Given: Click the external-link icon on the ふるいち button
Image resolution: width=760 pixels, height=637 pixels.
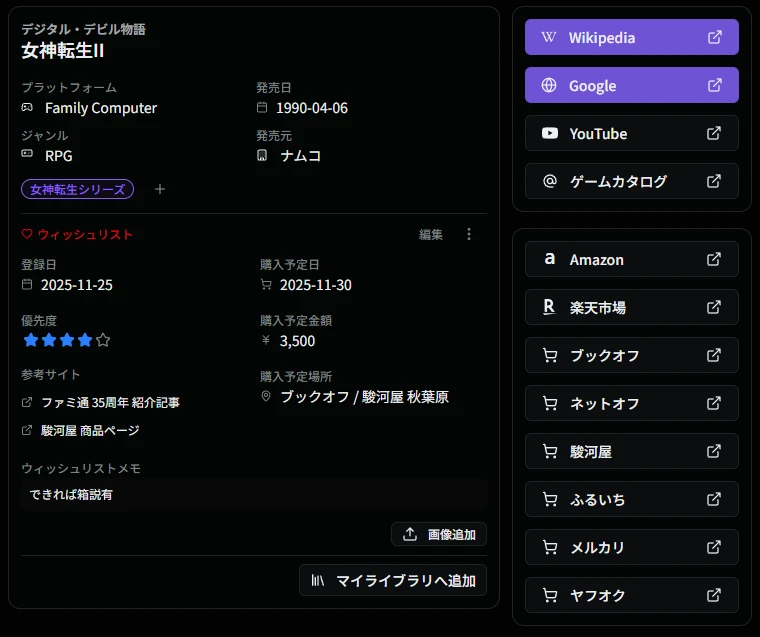Looking at the screenshot, I should click(714, 499).
